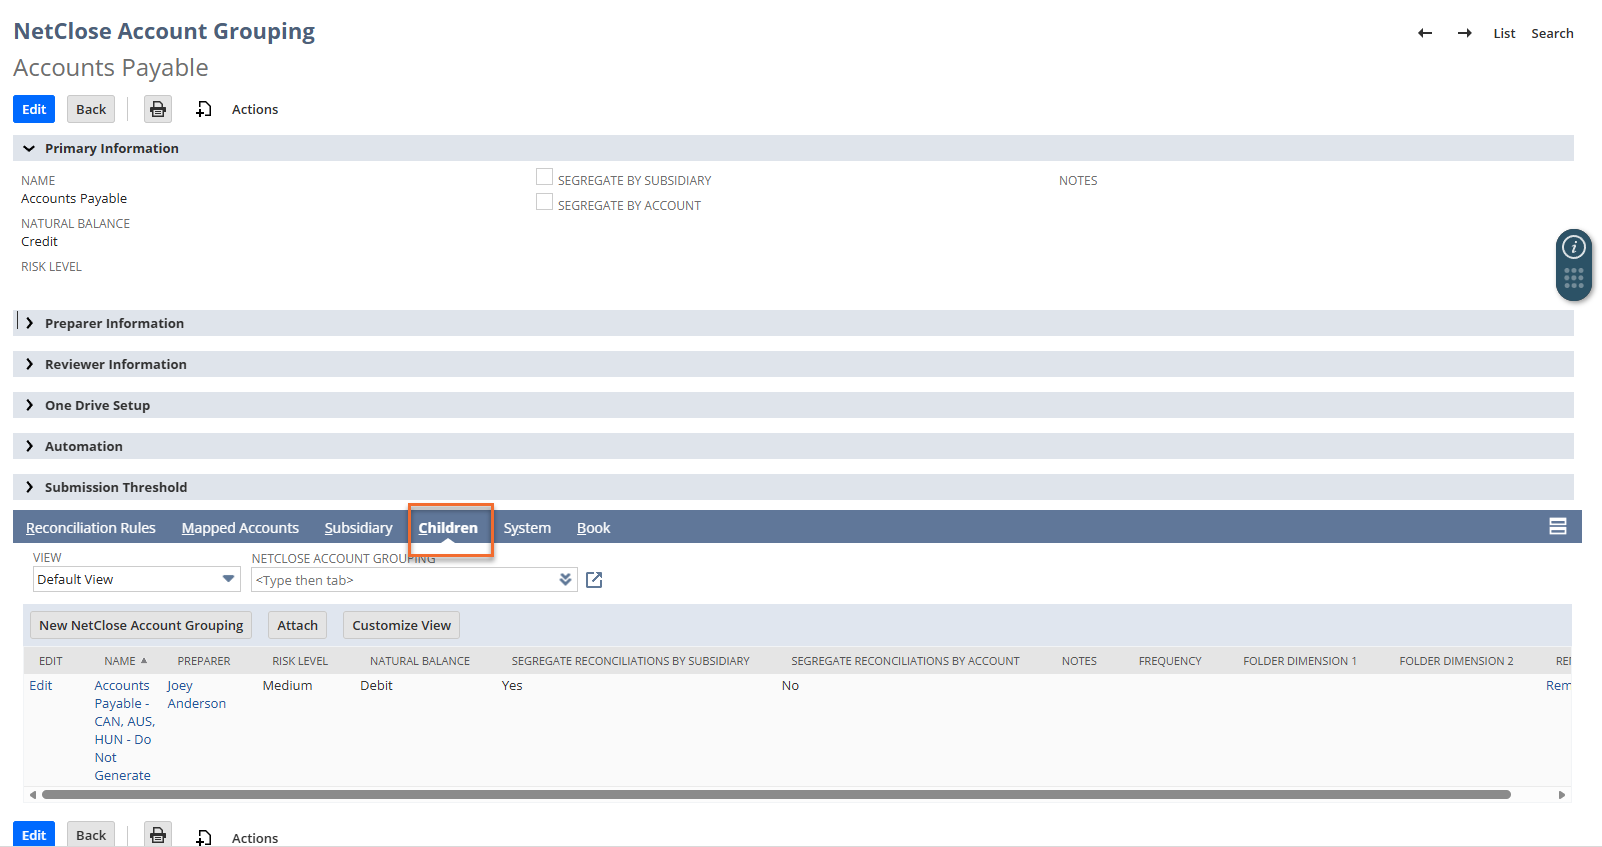Switch to the Mapped Accounts tab

pos(240,528)
